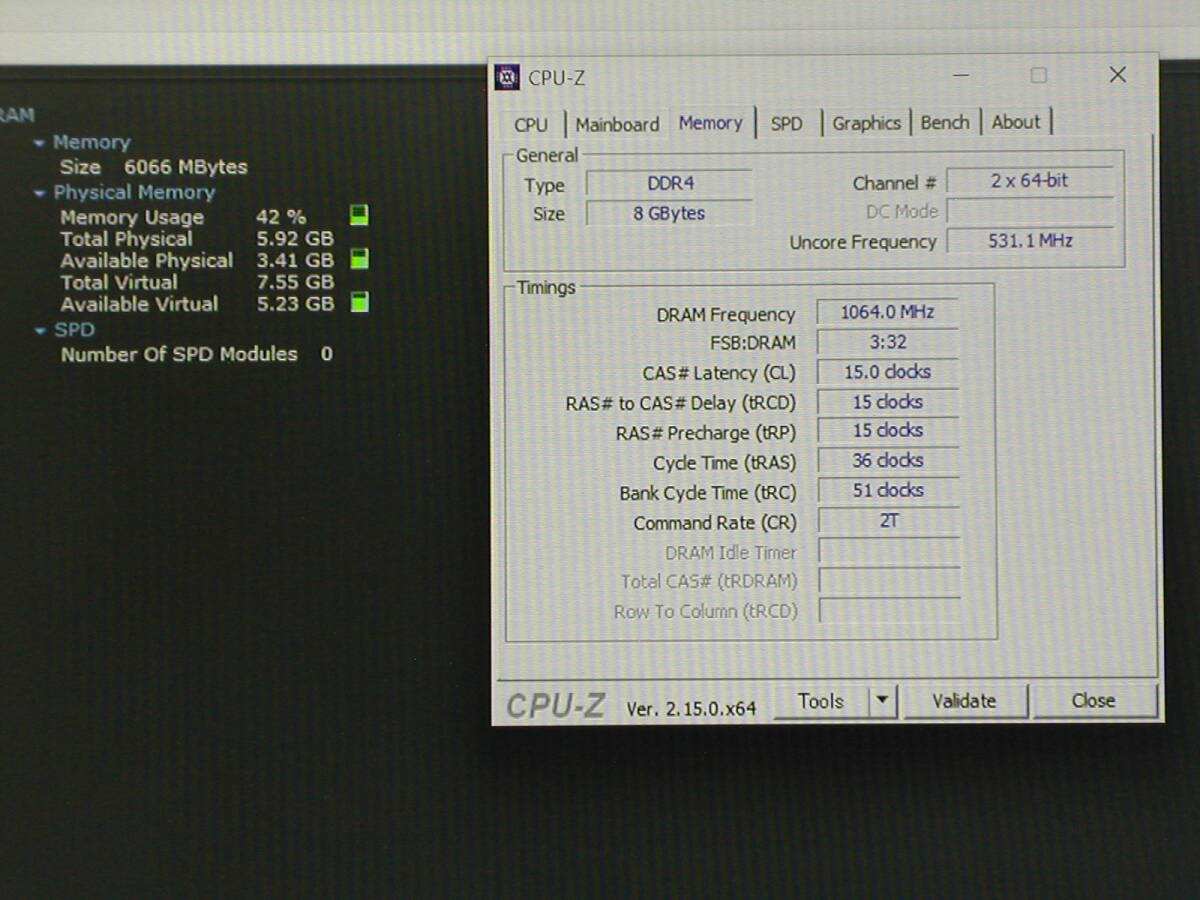Click the Ver. 2.15.0.x64 version text
Screen dimensions: 1200x900
tap(691, 708)
